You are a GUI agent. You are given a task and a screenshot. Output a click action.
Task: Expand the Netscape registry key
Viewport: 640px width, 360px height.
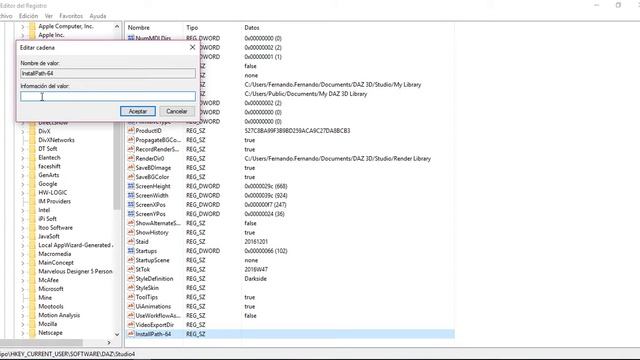click(x=22, y=333)
